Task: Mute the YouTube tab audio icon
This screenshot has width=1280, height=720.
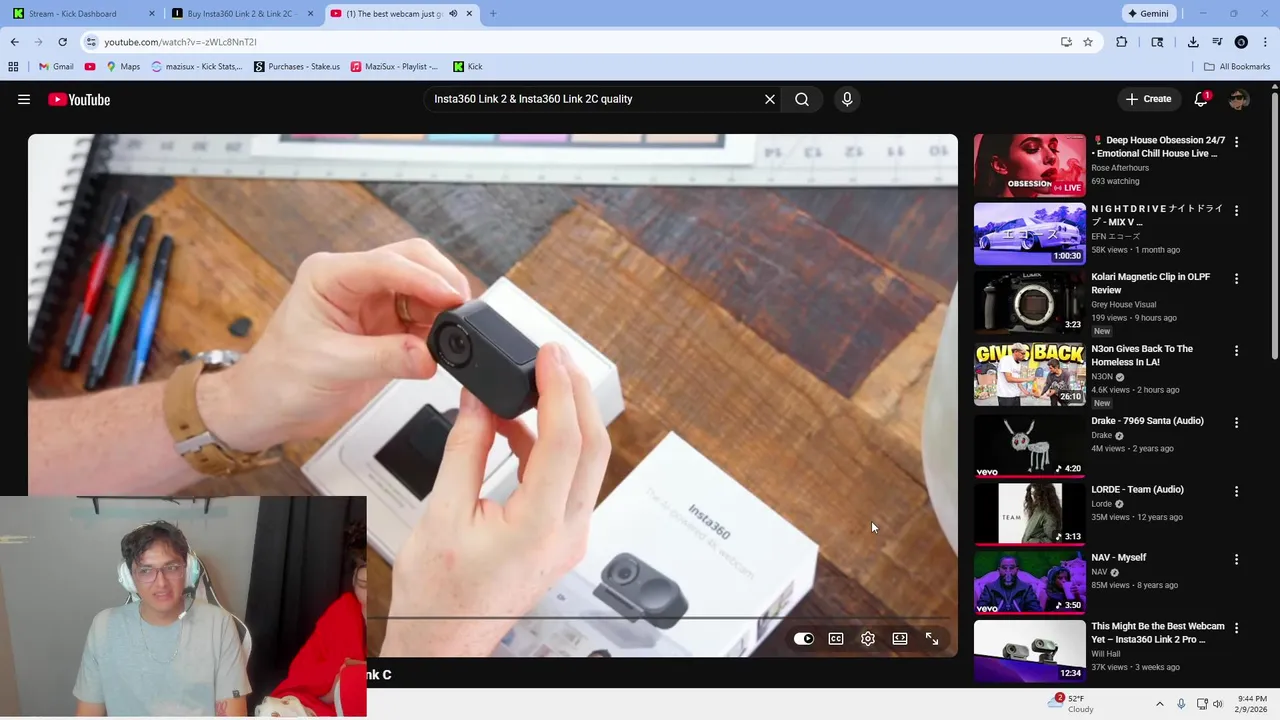Action: [x=453, y=14]
